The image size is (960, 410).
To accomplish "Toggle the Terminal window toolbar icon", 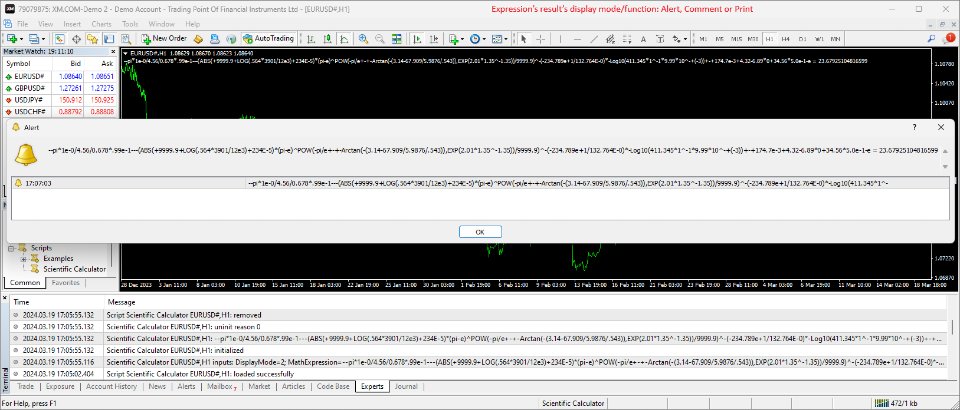I will (108, 39).
